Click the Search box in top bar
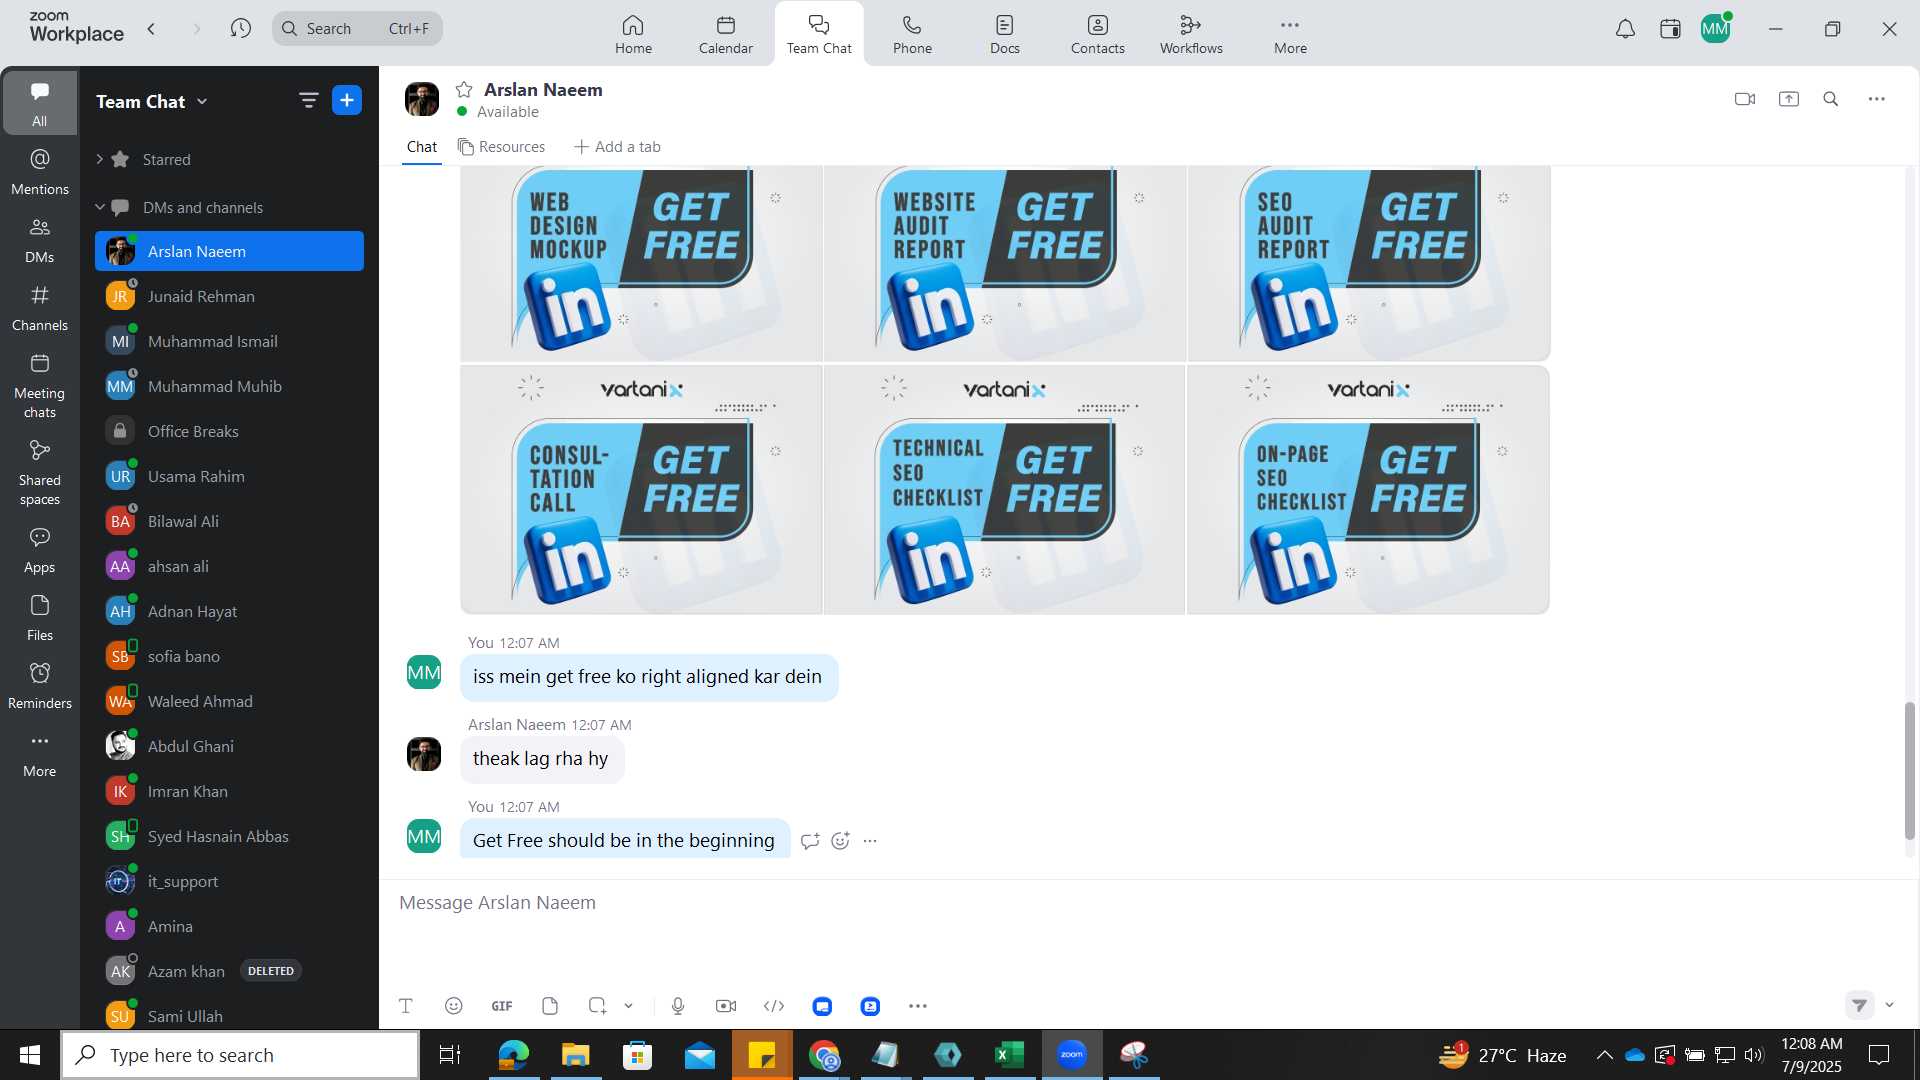This screenshot has width=1920, height=1080. click(x=357, y=28)
